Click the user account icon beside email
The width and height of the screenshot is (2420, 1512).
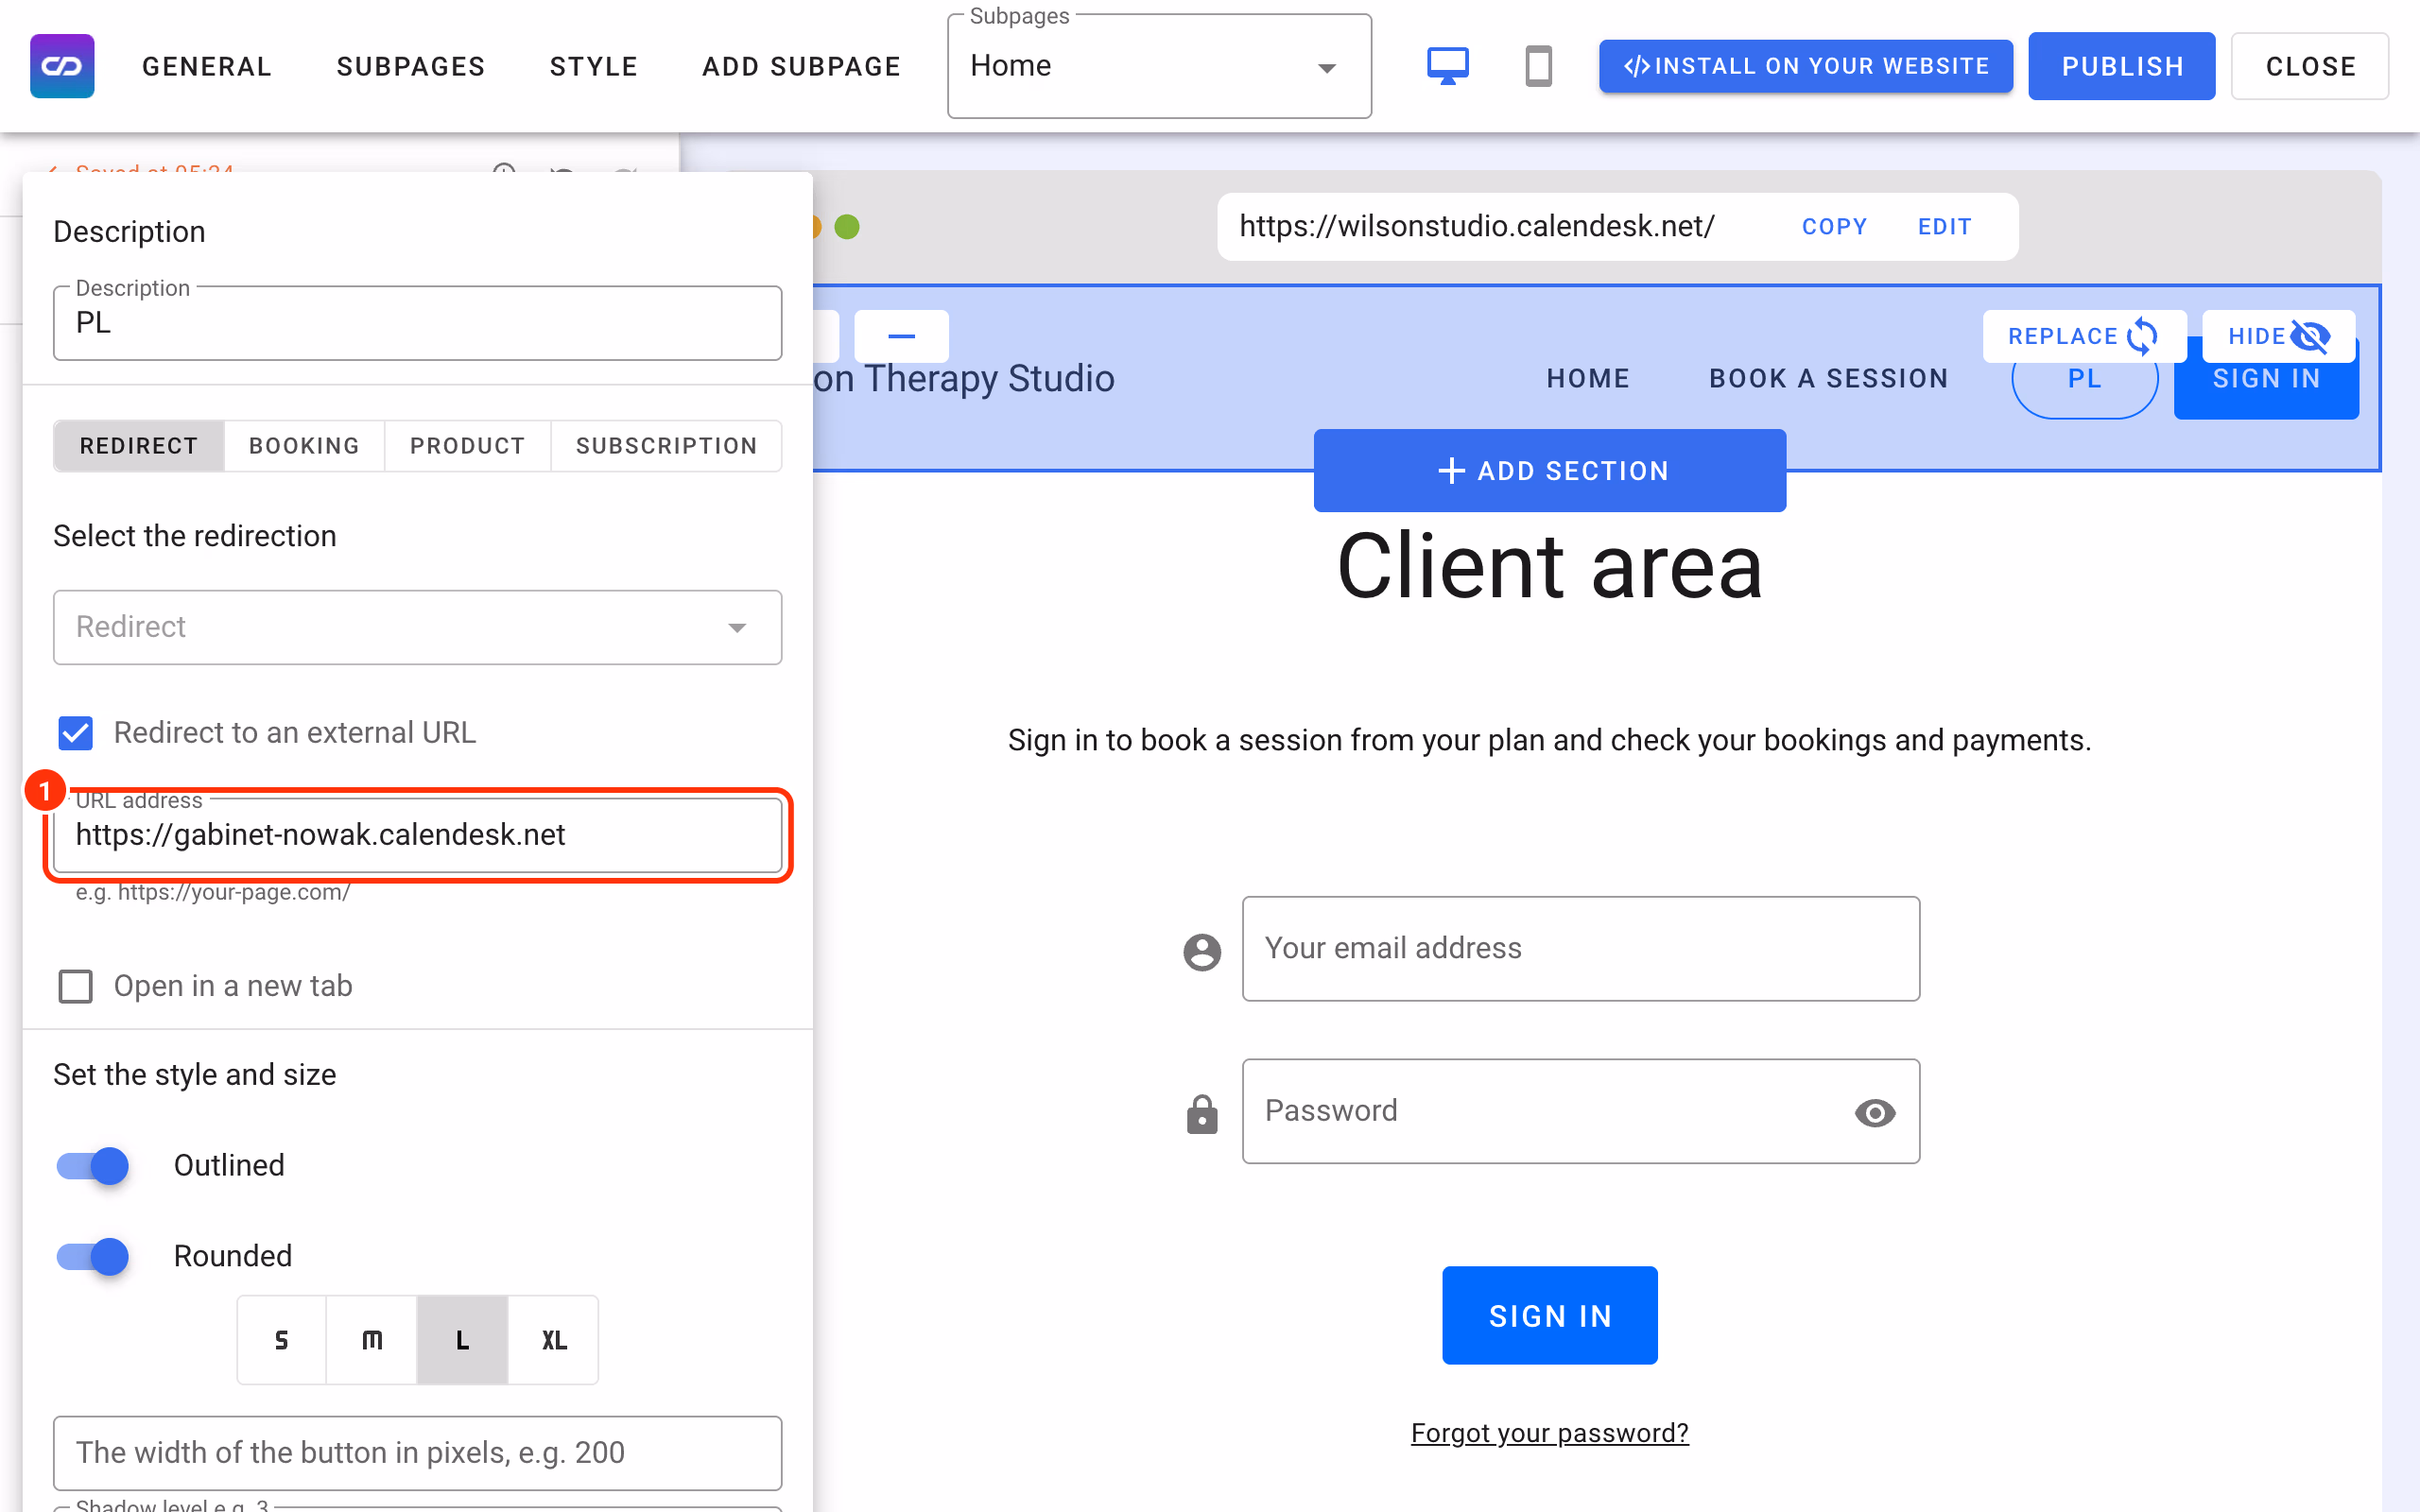click(1202, 951)
